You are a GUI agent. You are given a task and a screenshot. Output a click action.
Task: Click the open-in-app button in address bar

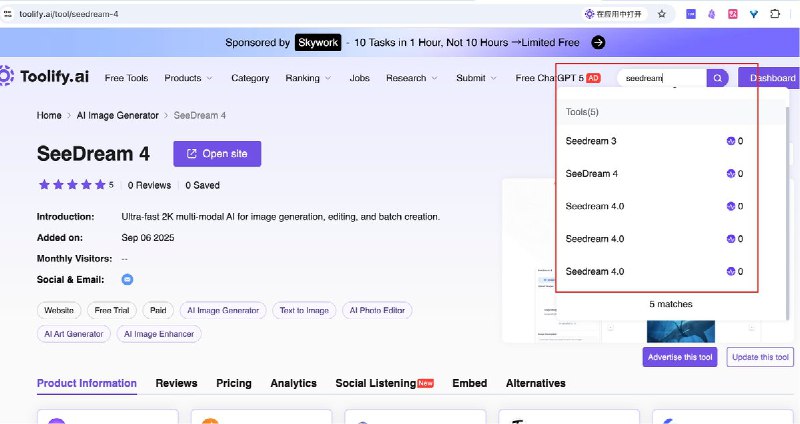pos(614,14)
